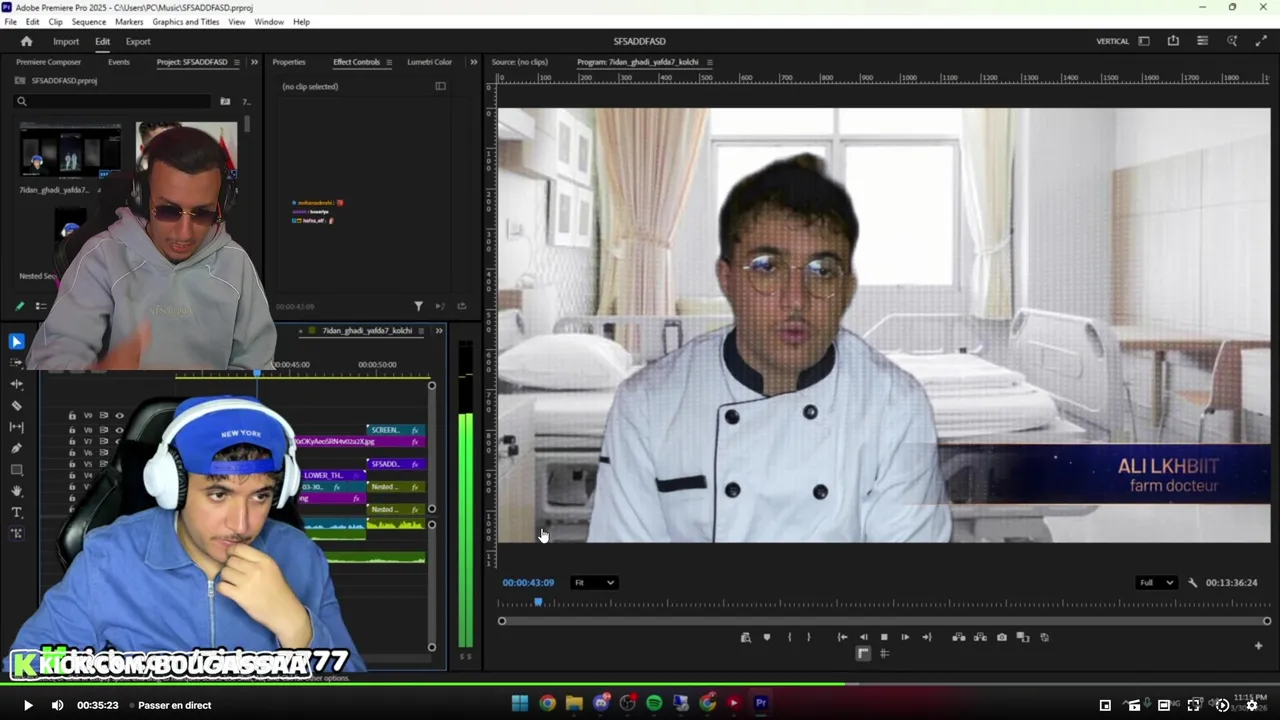The height and width of the screenshot is (720, 1280).
Task: Open the Graphics and Titles menu
Action: [x=186, y=21]
